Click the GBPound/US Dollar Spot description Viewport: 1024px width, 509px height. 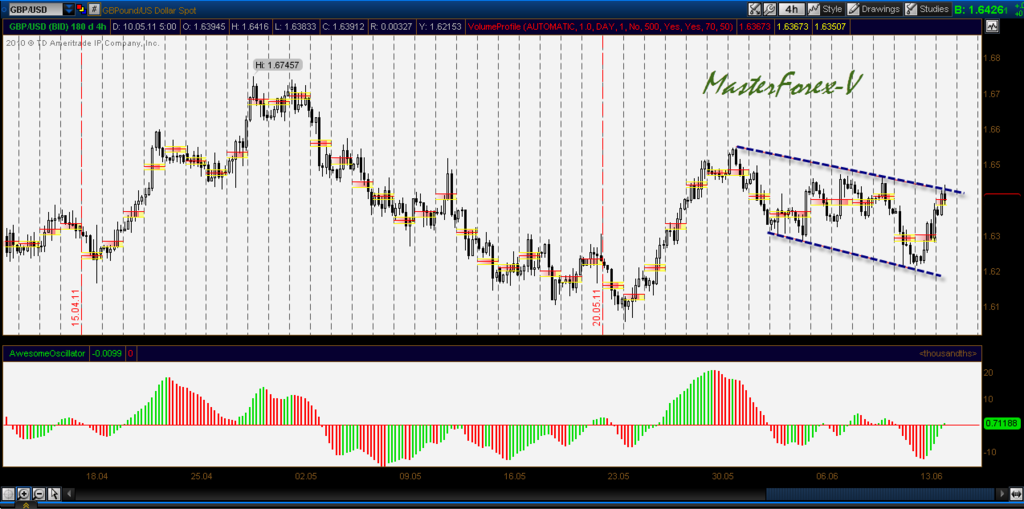tap(150, 9)
